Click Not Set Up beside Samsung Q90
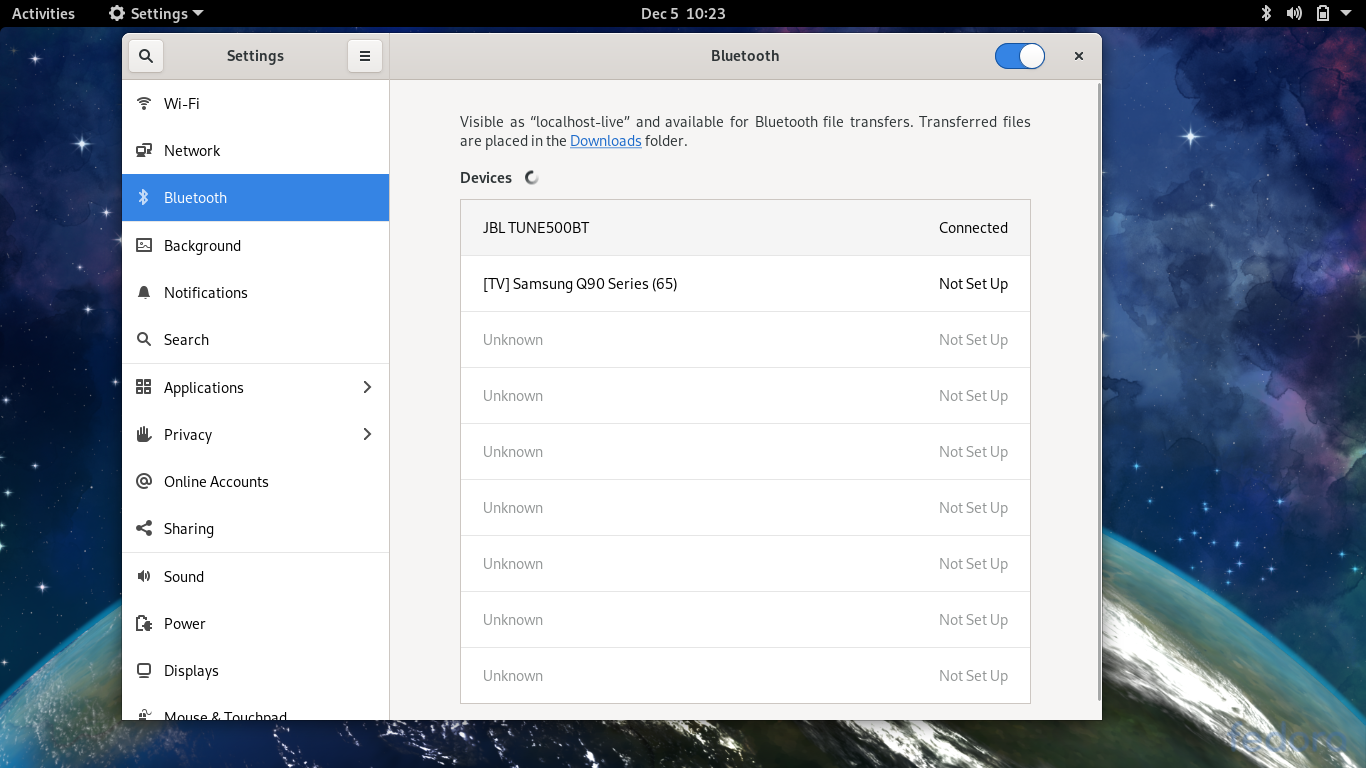 coord(973,284)
